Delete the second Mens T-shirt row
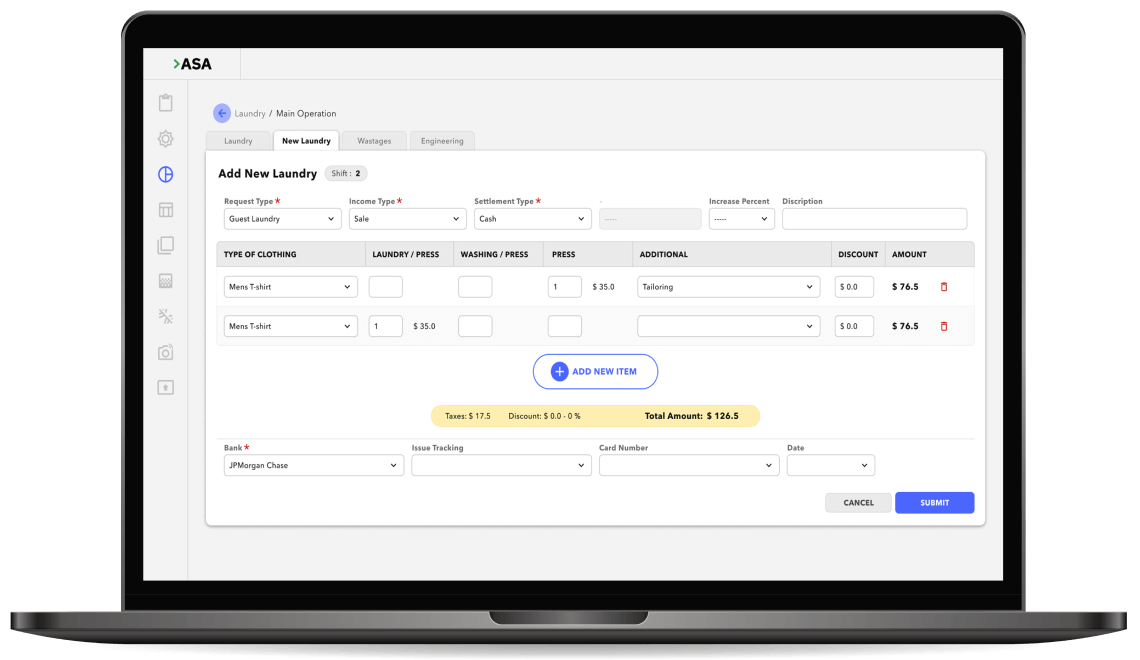The height and width of the screenshot is (660, 1140). pyautogui.click(x=944, y=326)
